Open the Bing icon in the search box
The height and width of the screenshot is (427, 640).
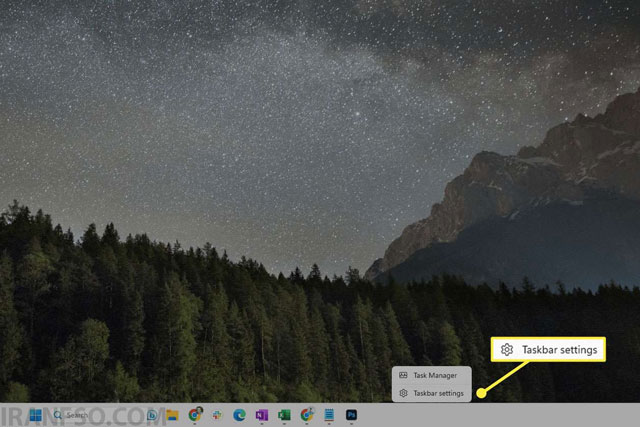pyautogui.click(x=152, y=415)
